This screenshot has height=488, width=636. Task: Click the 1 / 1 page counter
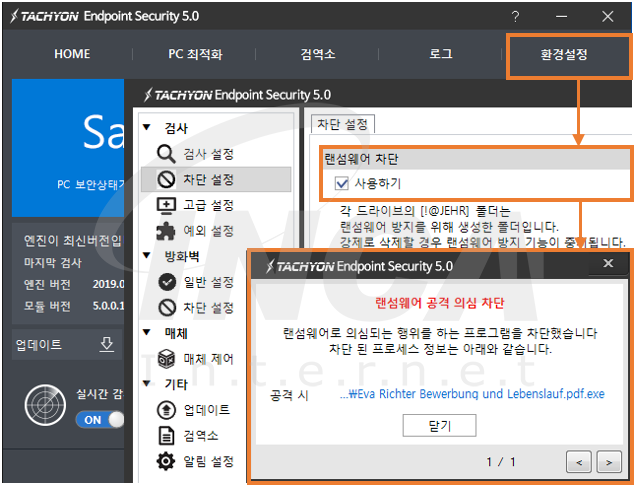tap(501, 462)
